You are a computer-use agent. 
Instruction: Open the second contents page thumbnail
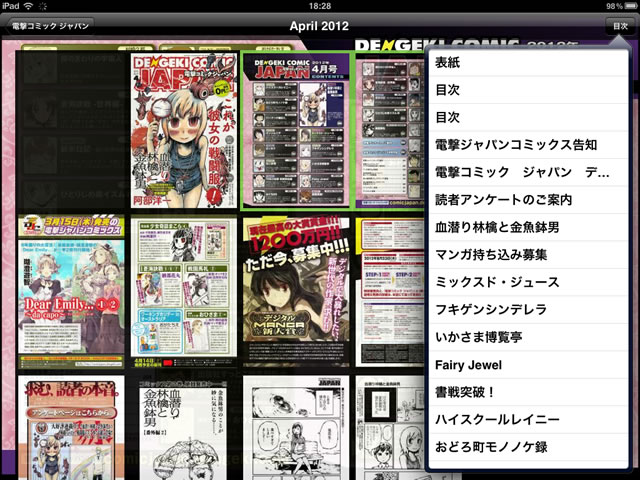[x=390, y=130]
